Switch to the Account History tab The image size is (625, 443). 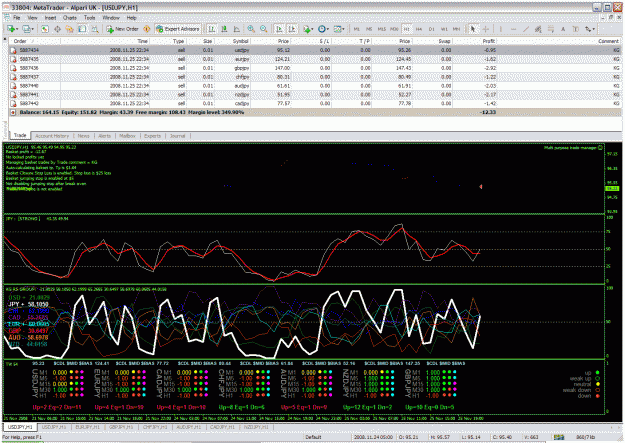(52, 136)
